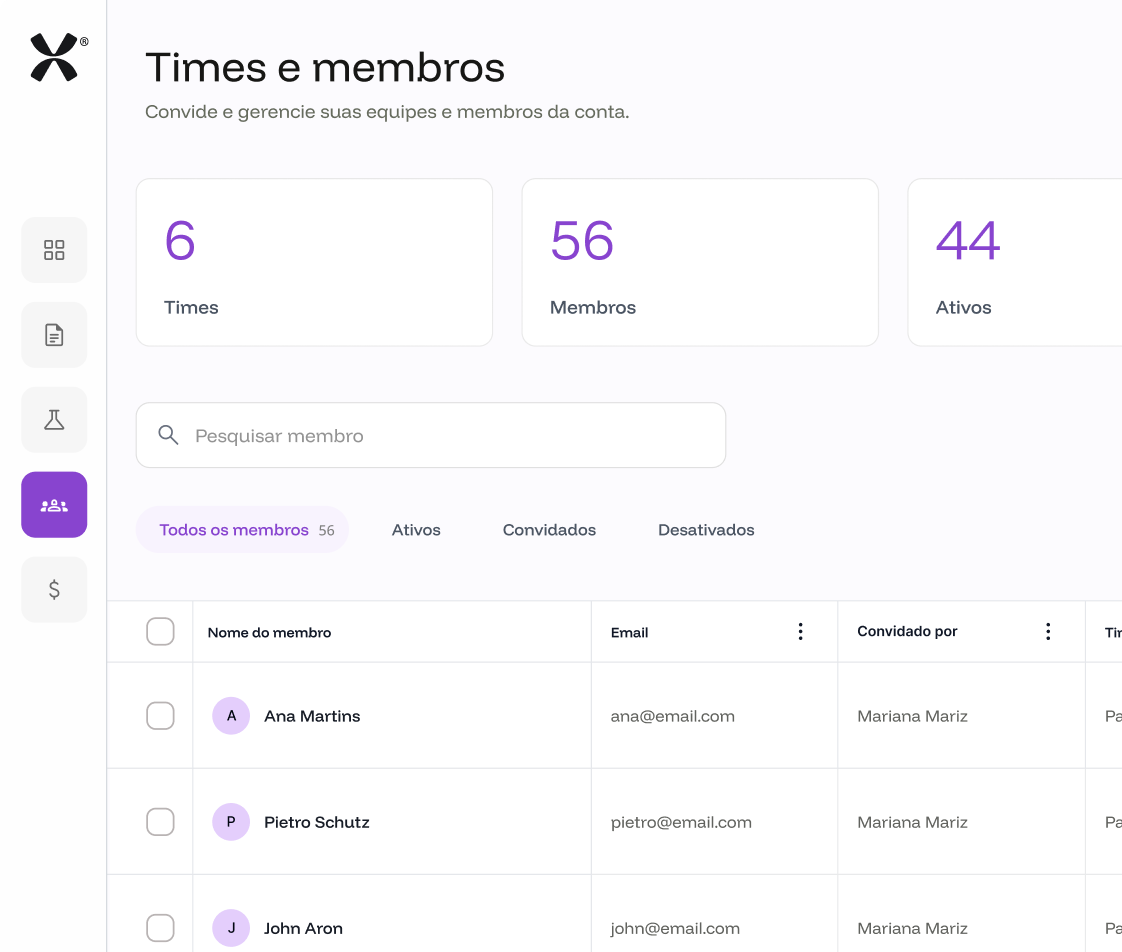1122x952 pixels.
Task: Check the box for Ana Martins row
Action: coord(160,716)
